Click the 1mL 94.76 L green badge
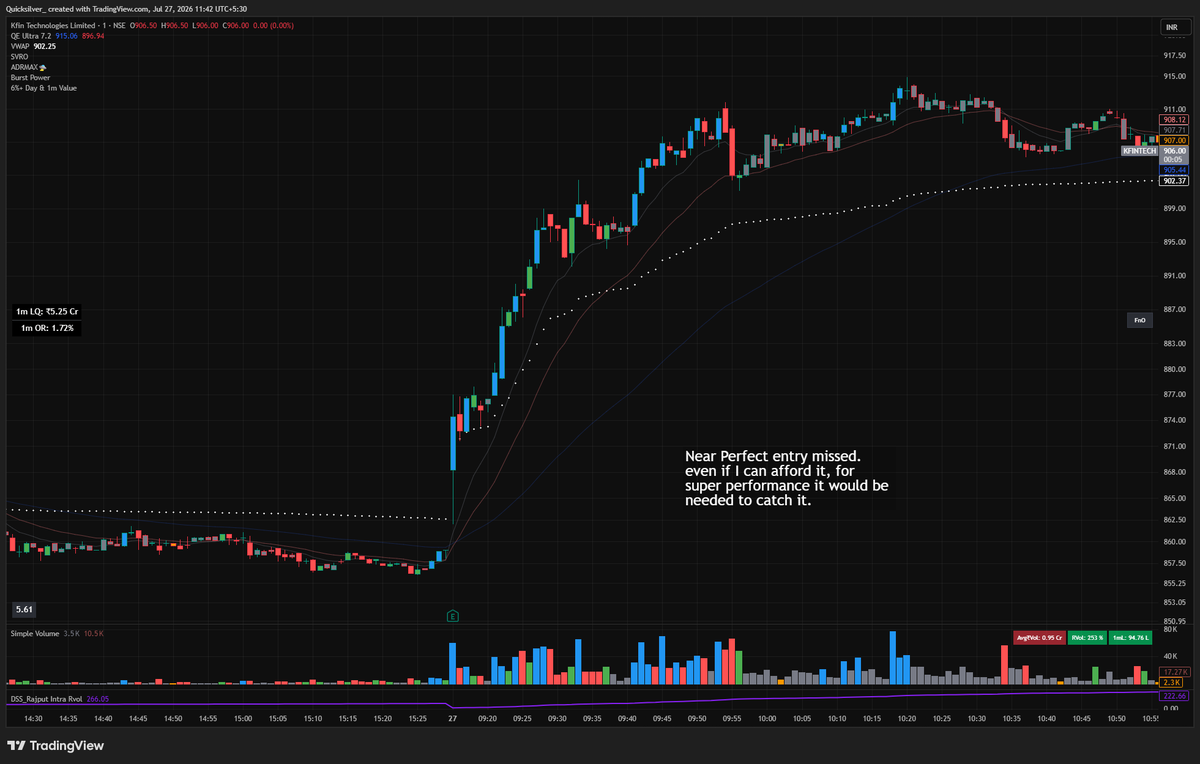This screenshot has height=764, width=1200. [1132, 636]
